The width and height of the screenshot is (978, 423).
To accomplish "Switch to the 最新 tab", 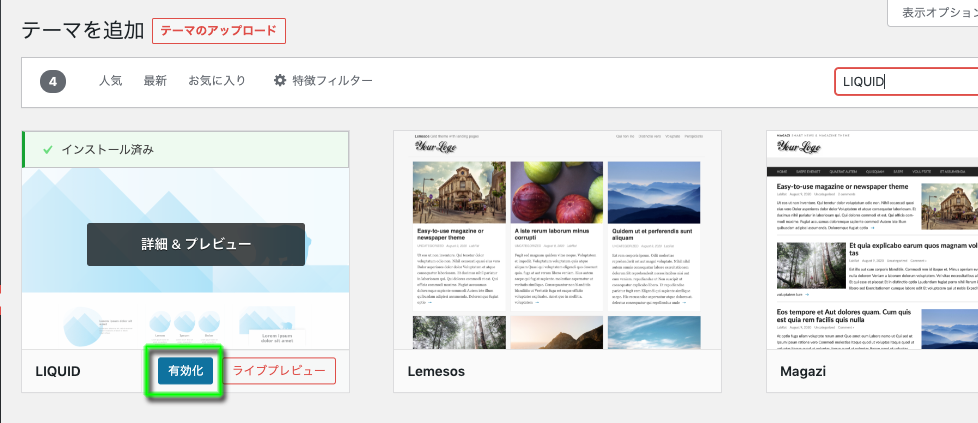I will point(155,81).
